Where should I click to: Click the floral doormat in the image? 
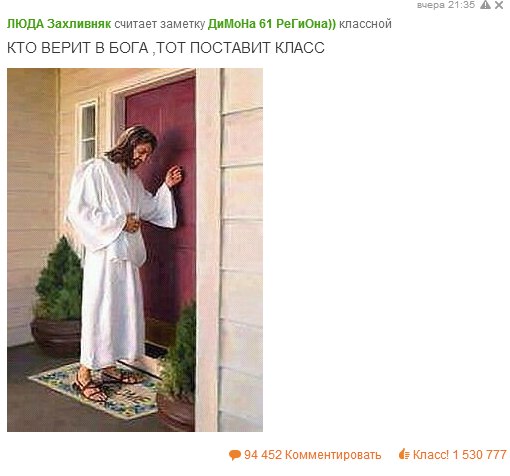point(95,390)
